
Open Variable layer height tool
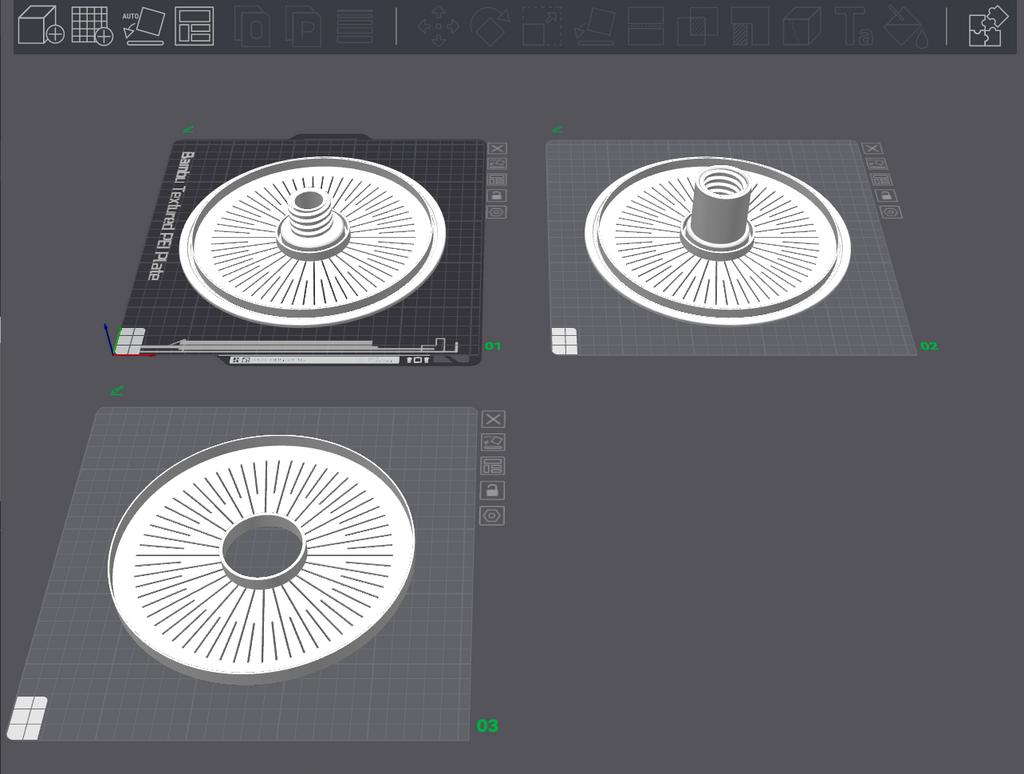[x=355, y=26]
